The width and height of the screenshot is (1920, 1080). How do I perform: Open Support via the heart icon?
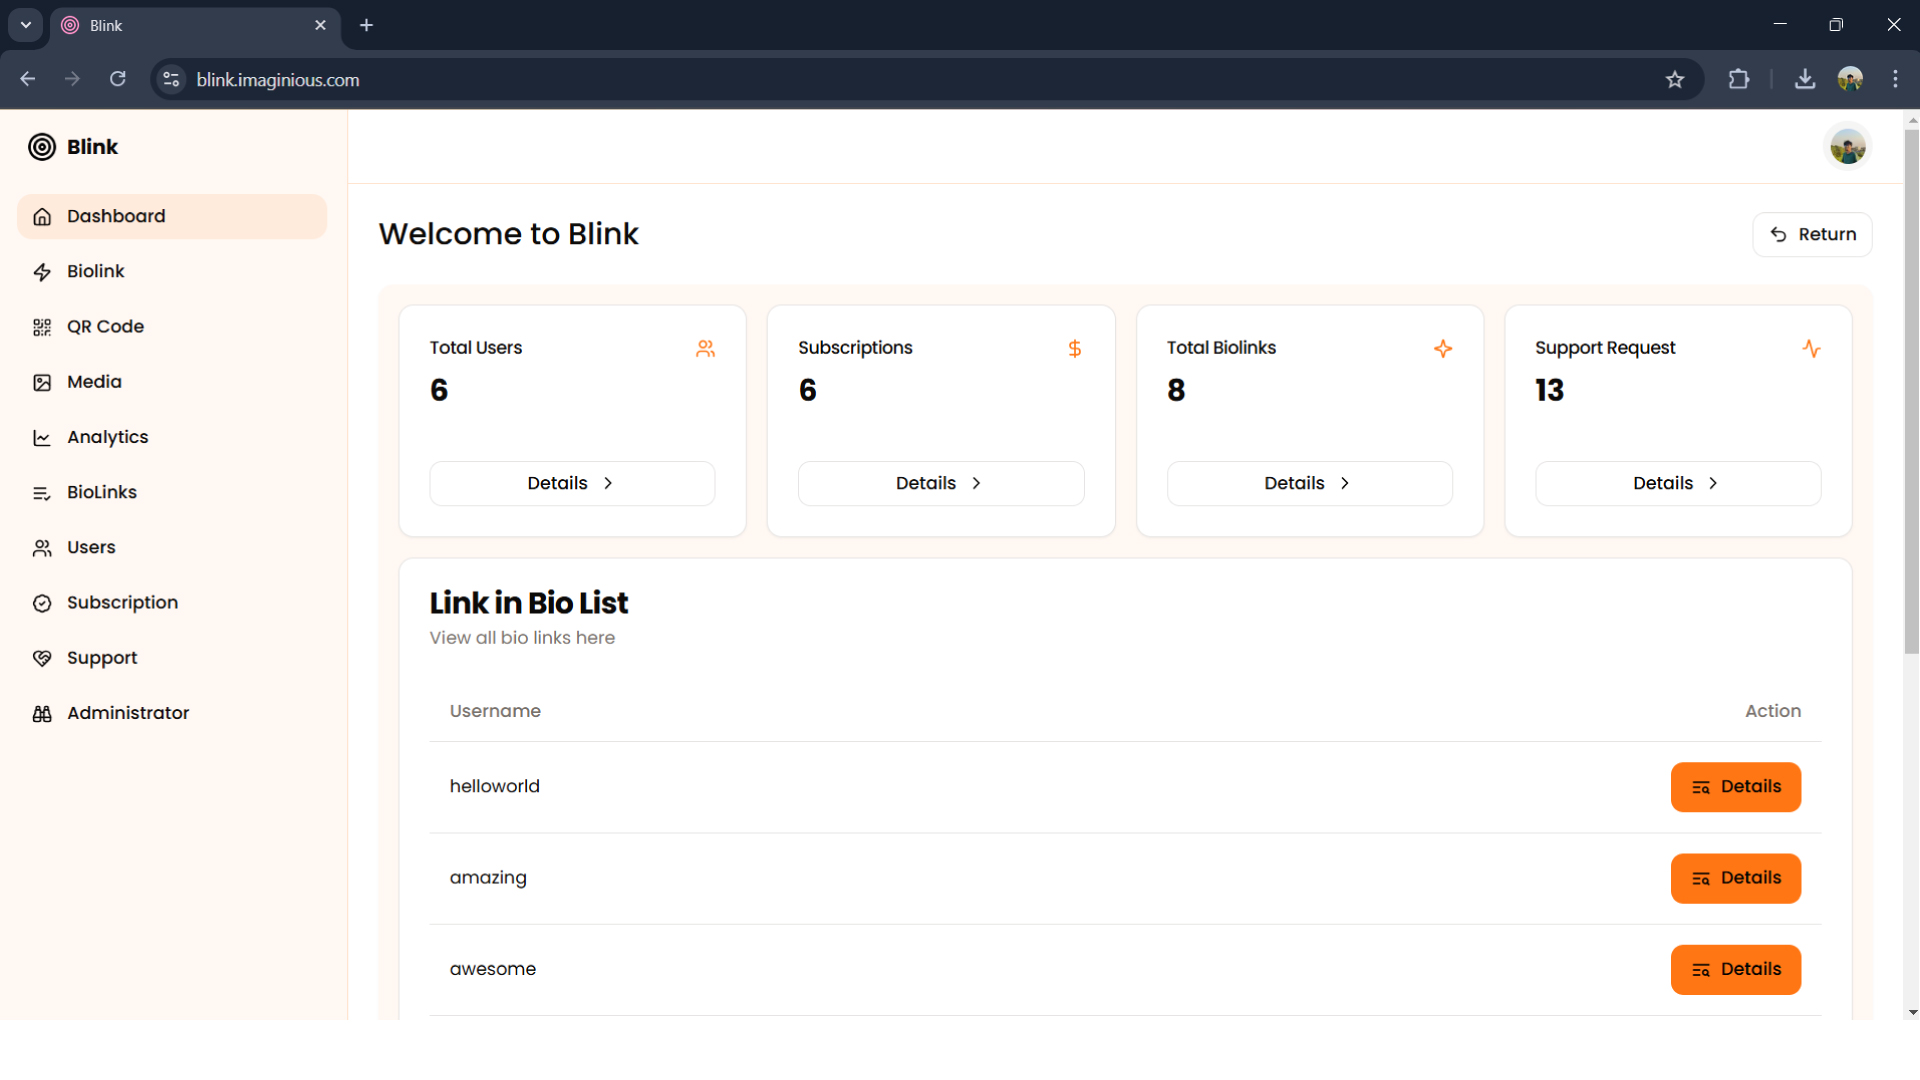click(x=41, y=657)
